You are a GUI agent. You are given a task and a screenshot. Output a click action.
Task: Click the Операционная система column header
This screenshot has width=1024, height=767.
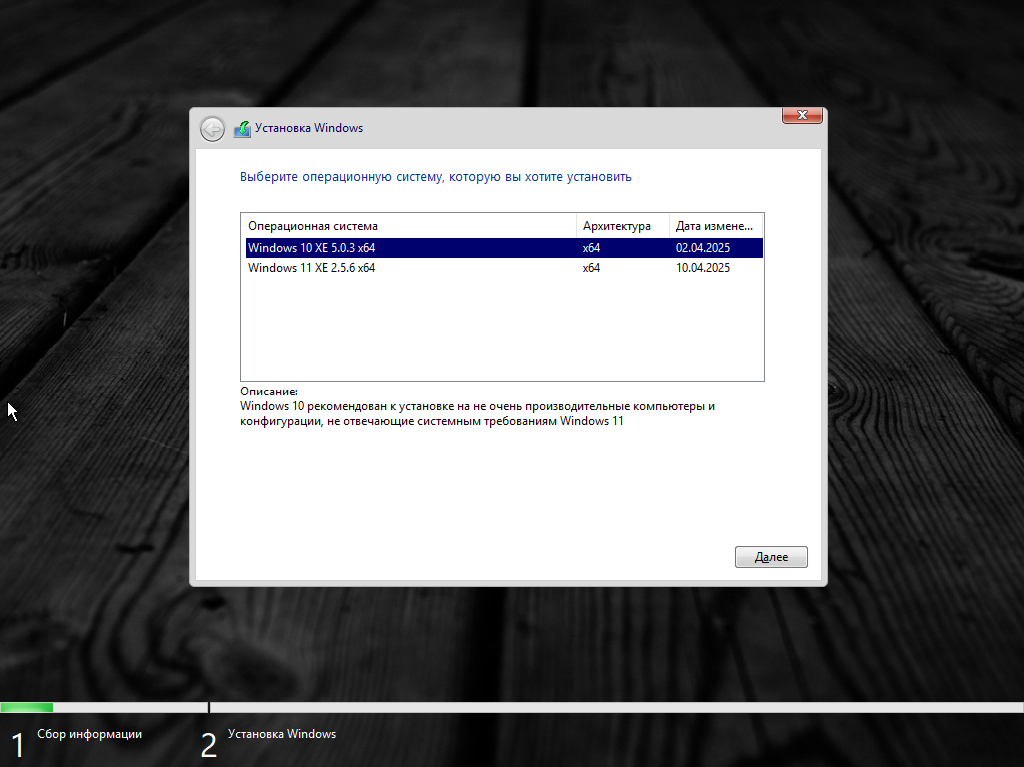coord(409,226)
